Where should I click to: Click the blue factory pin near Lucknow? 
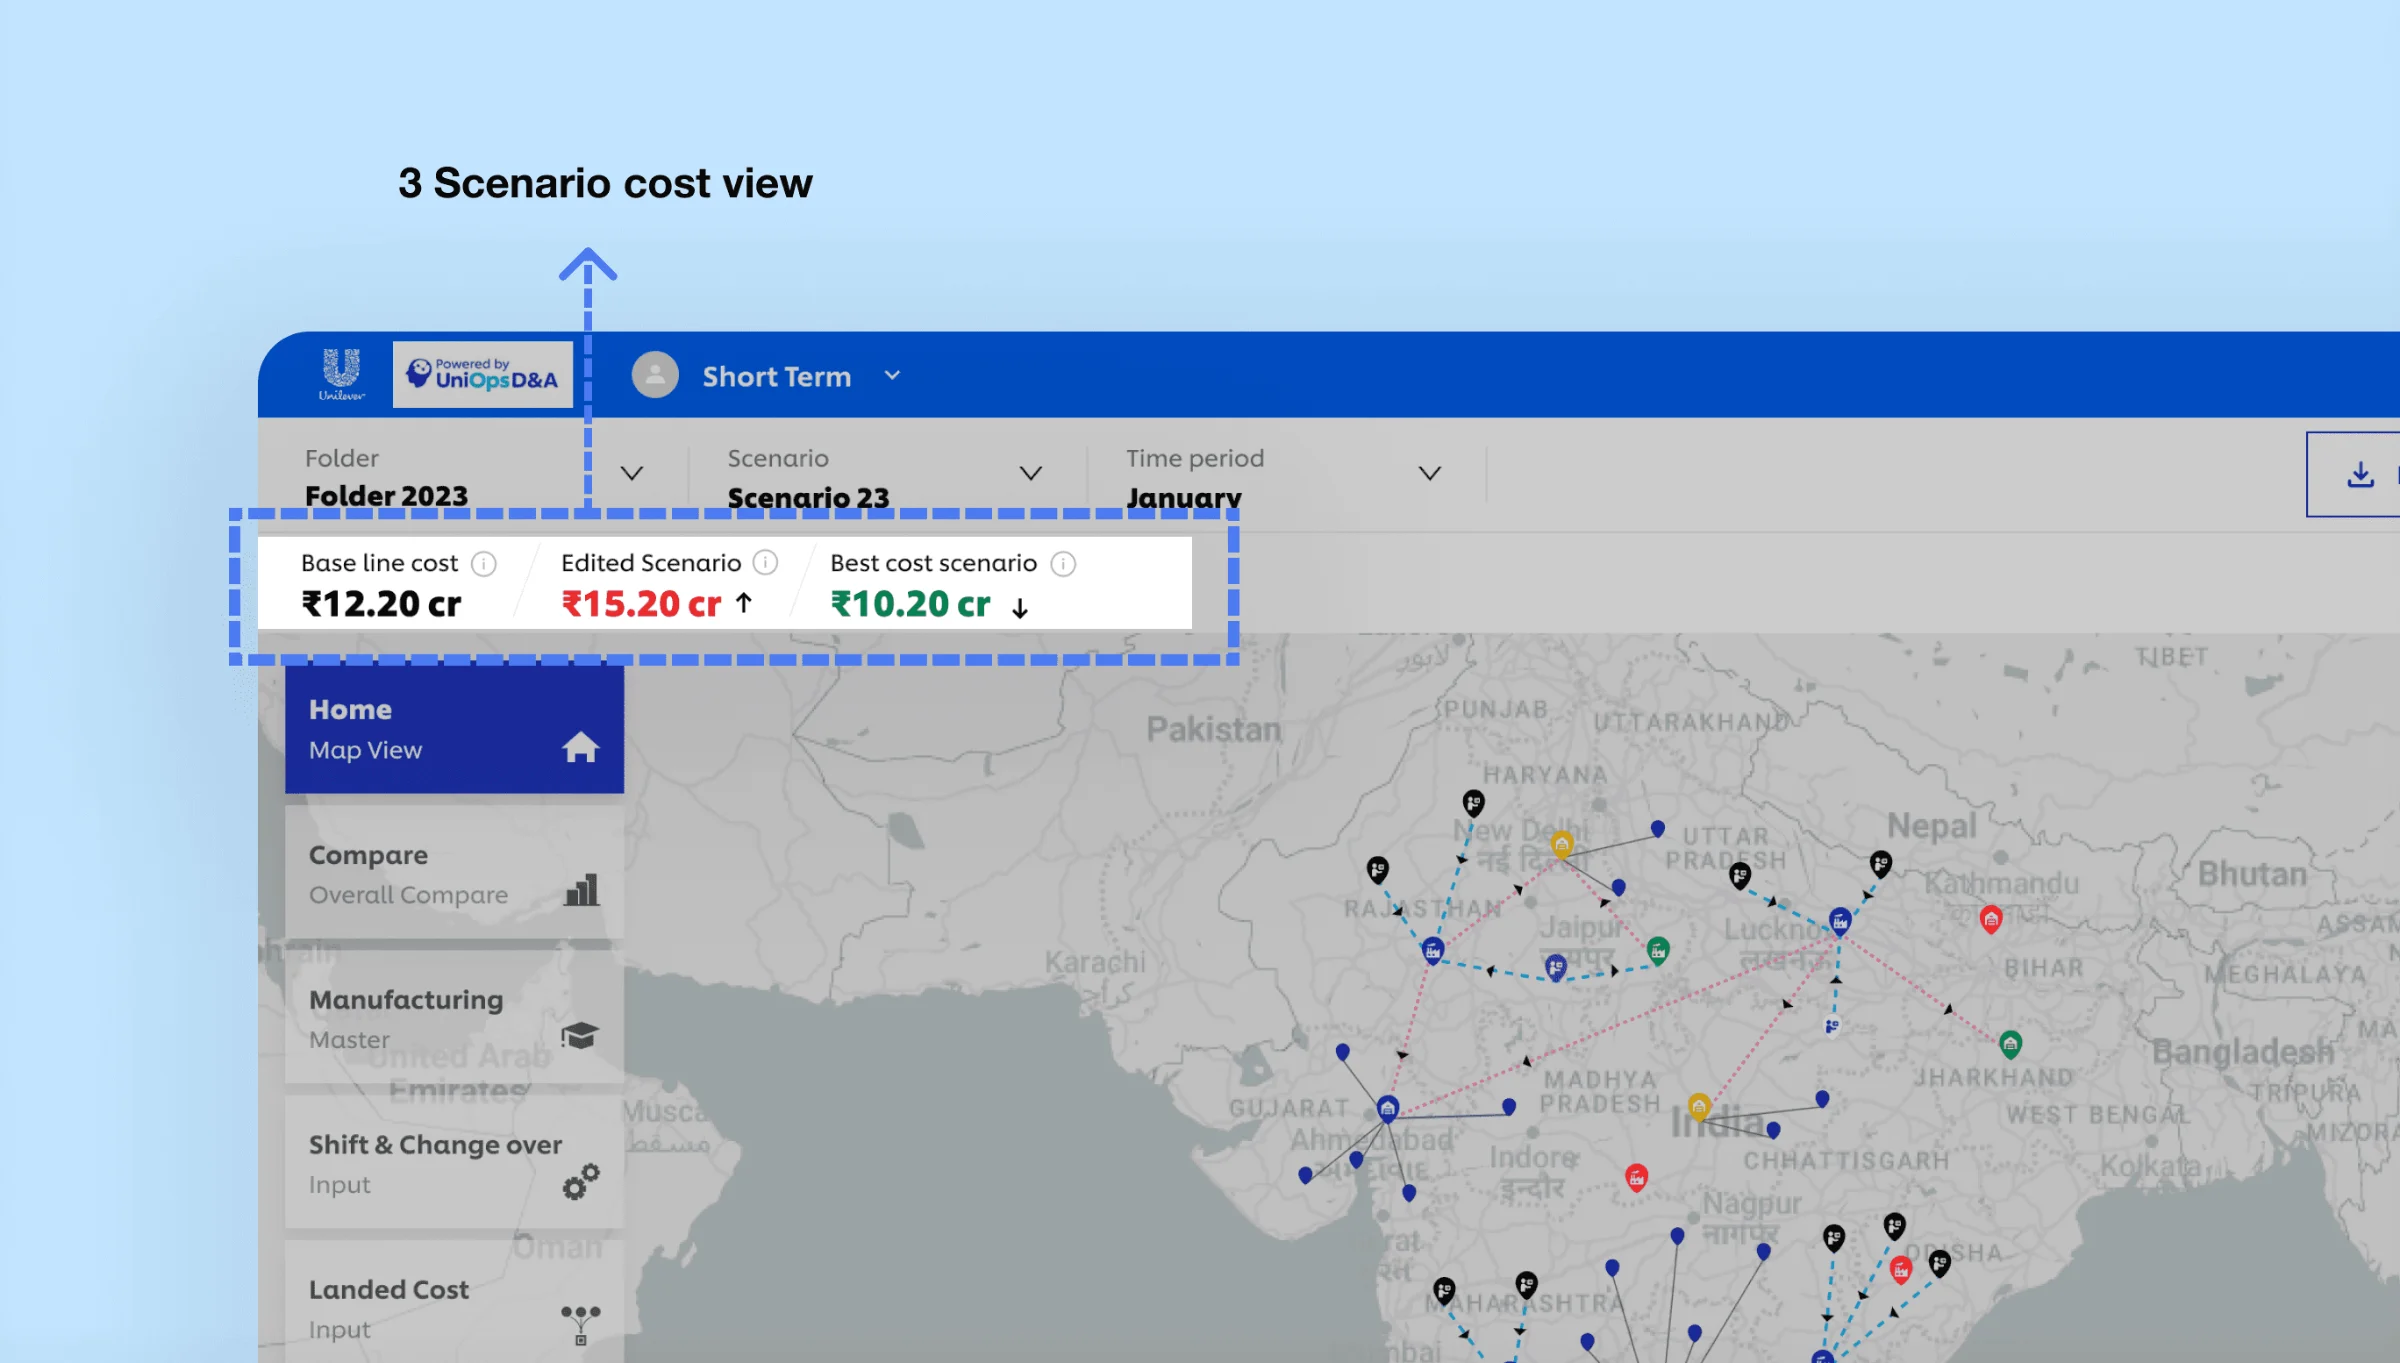(x=1840, y=922)
